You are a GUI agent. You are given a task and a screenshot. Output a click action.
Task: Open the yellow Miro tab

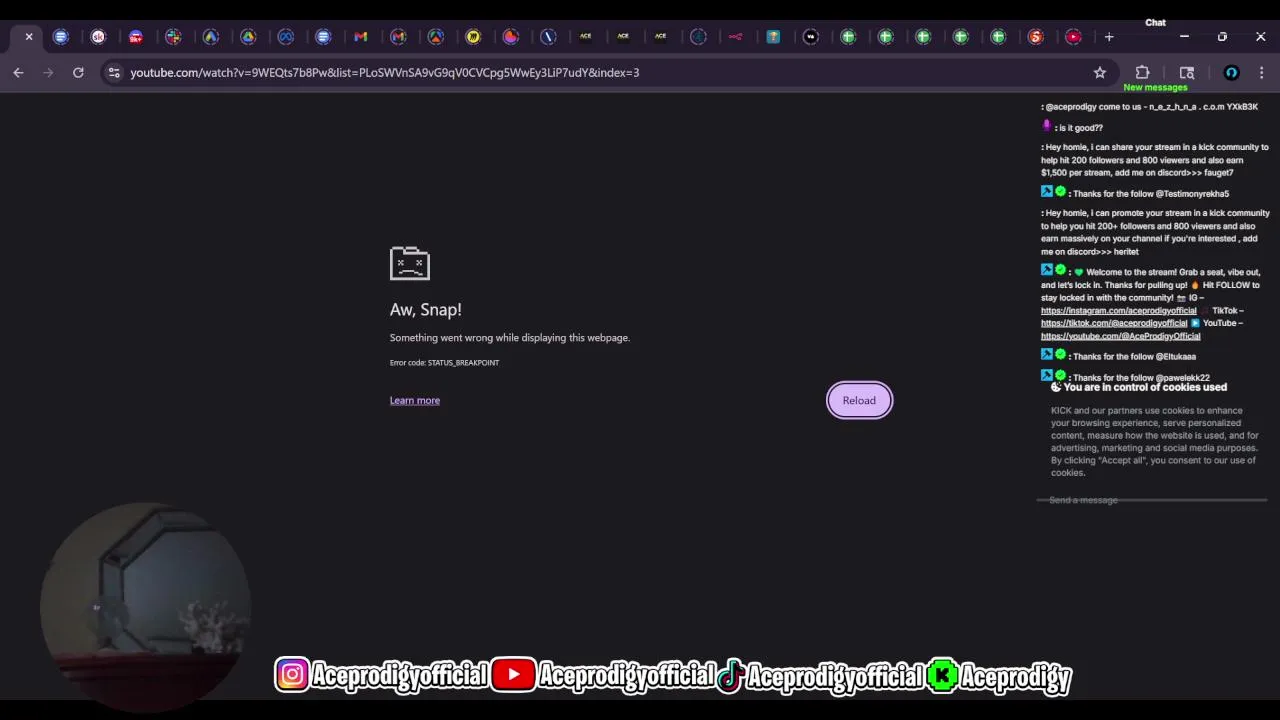point(473,37)
